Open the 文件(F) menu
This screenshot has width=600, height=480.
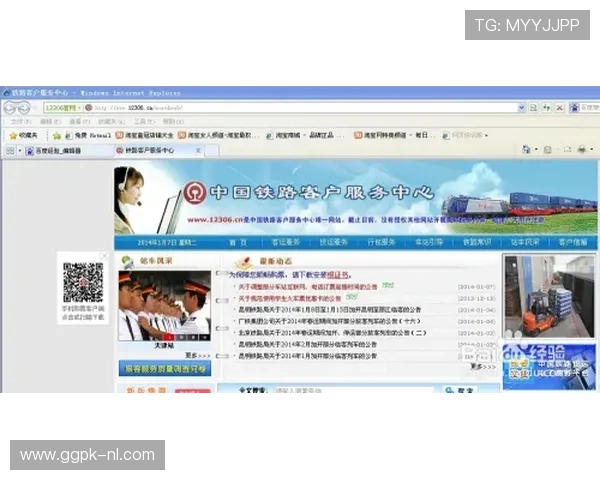21,122
